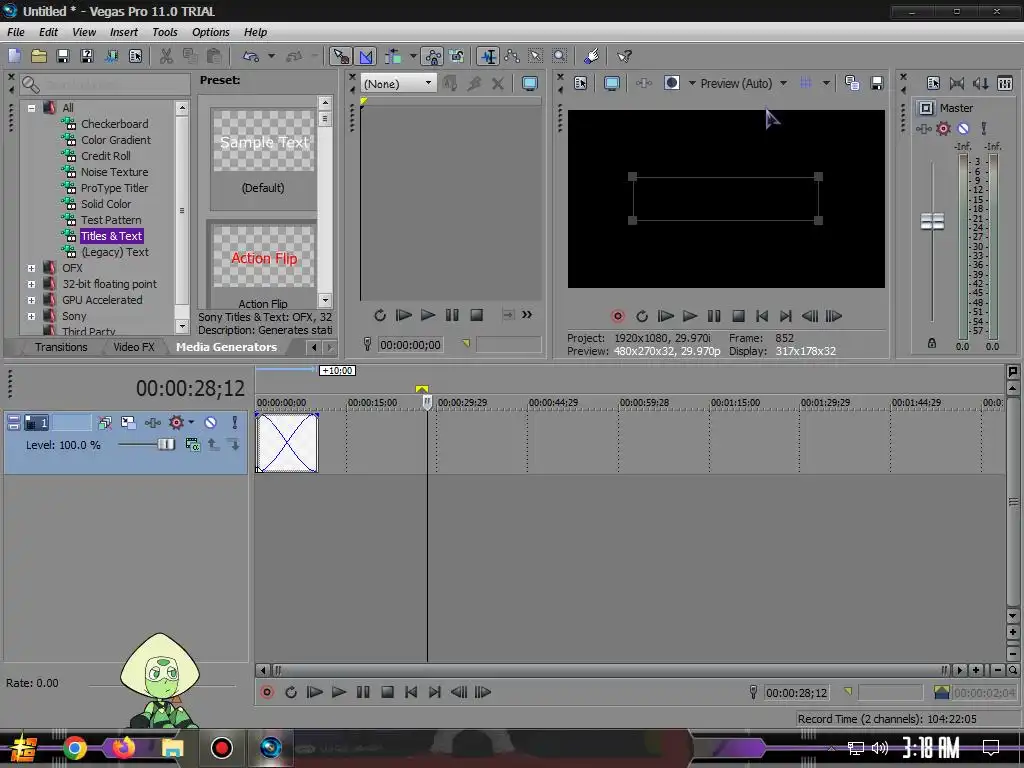Expand the OFX tree node

31,268
